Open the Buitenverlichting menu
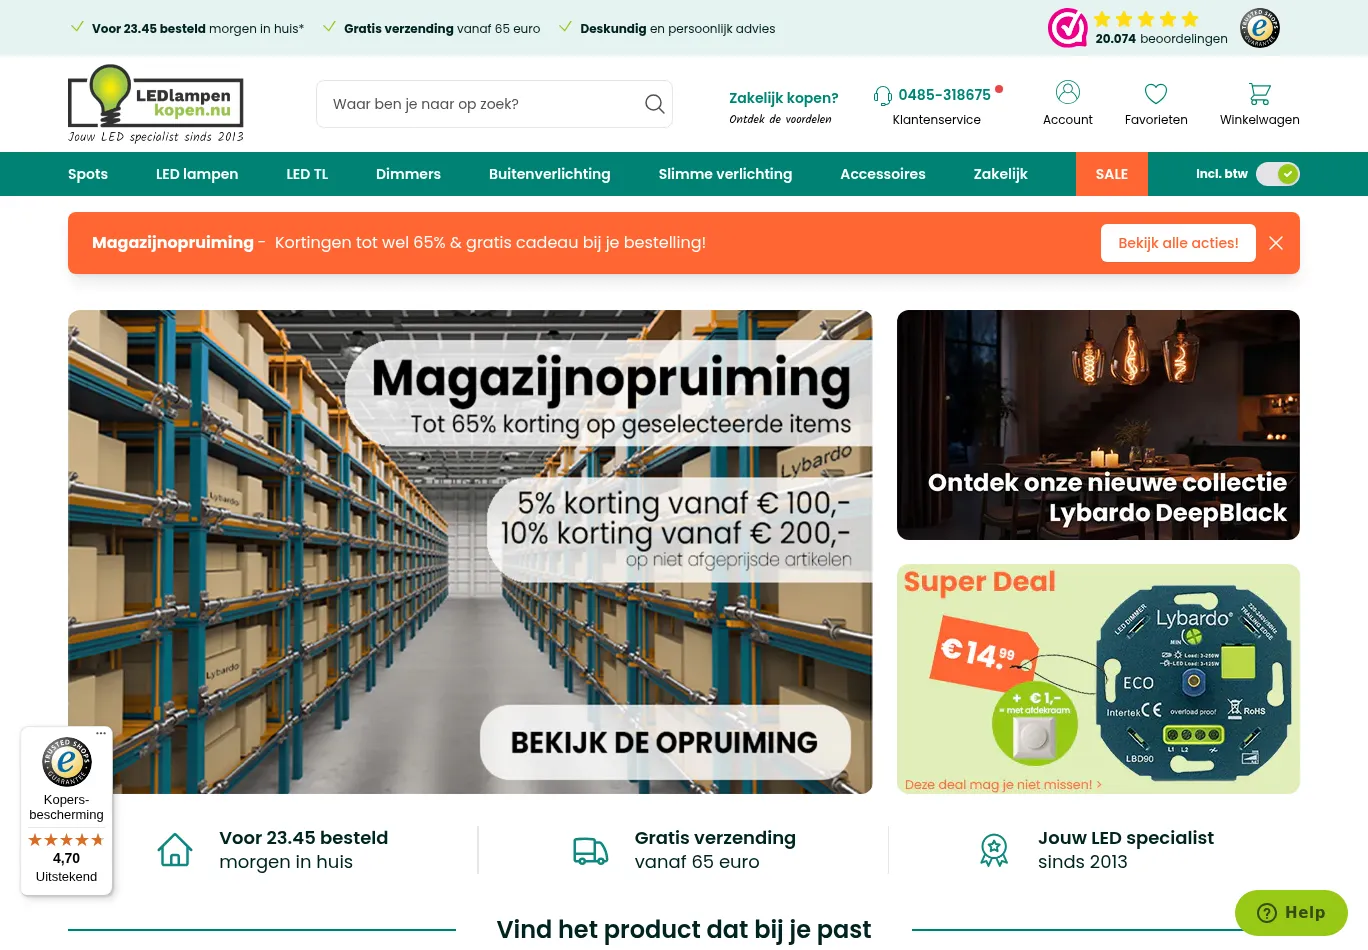Viewport: 1368px width, 950px height. [549, 174]
